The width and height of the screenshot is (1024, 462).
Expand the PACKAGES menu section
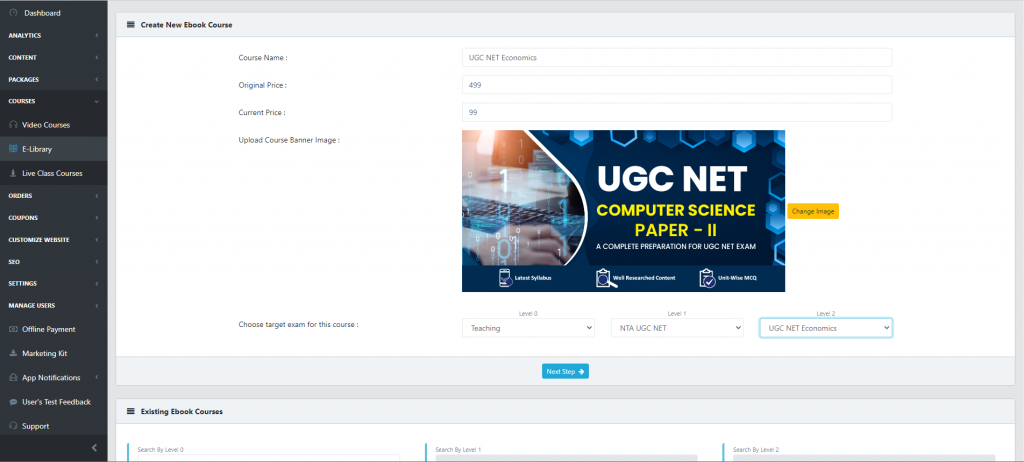click(54, 80)
